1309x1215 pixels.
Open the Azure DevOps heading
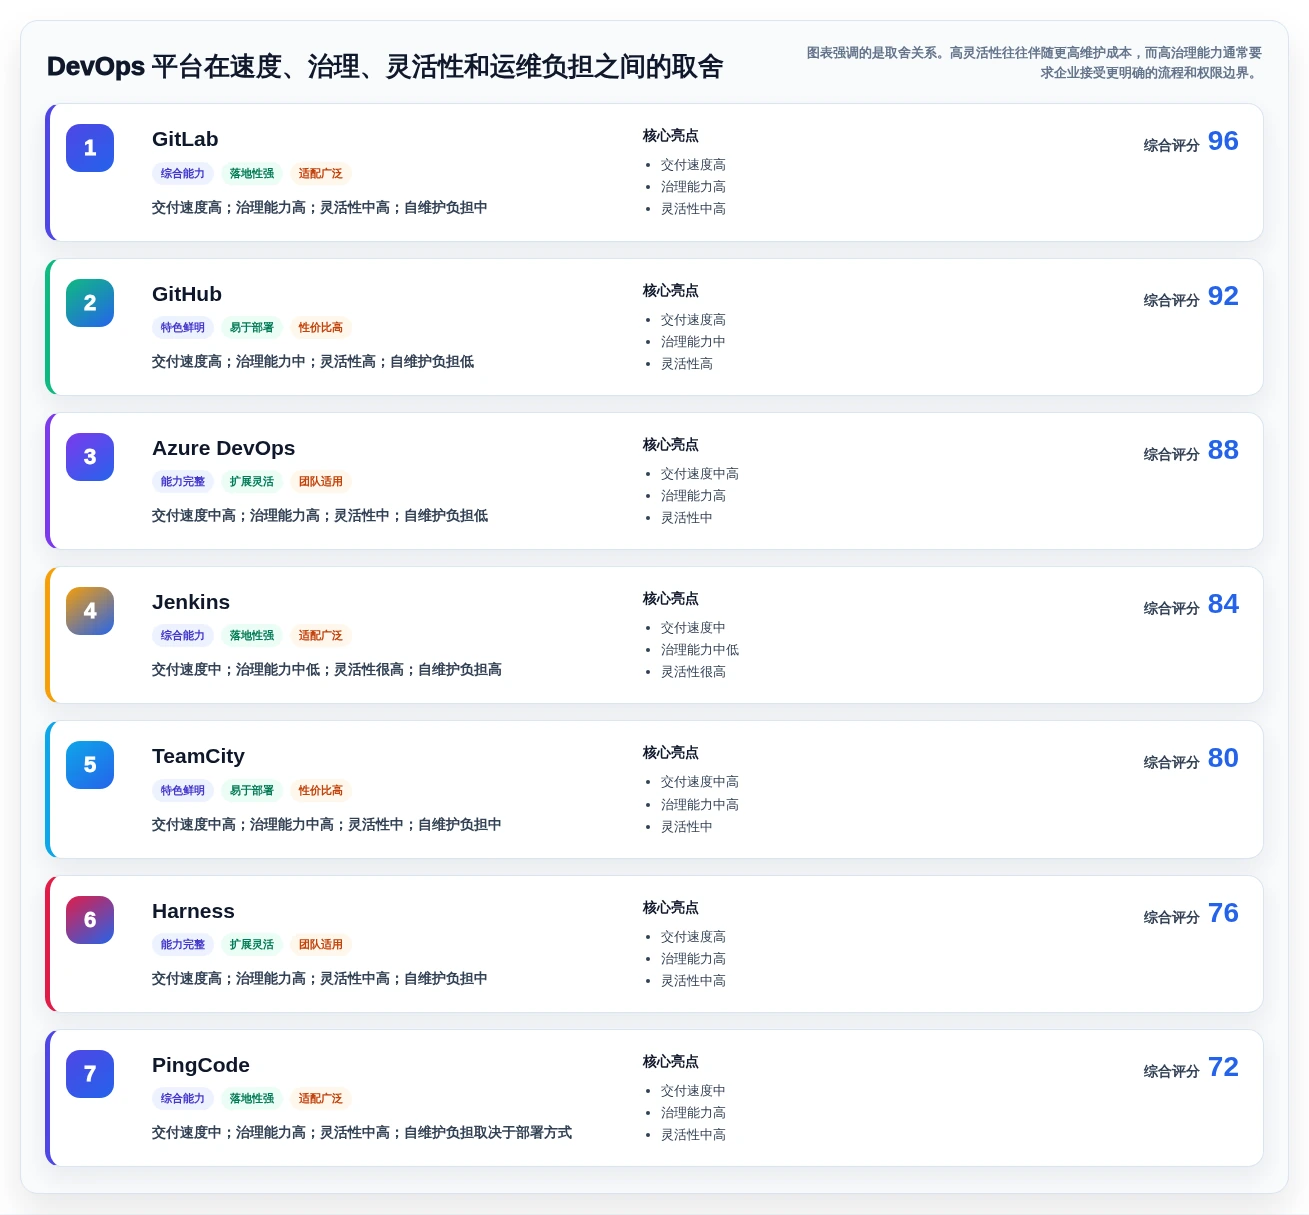pyautogui.click(x=223, y=448)
